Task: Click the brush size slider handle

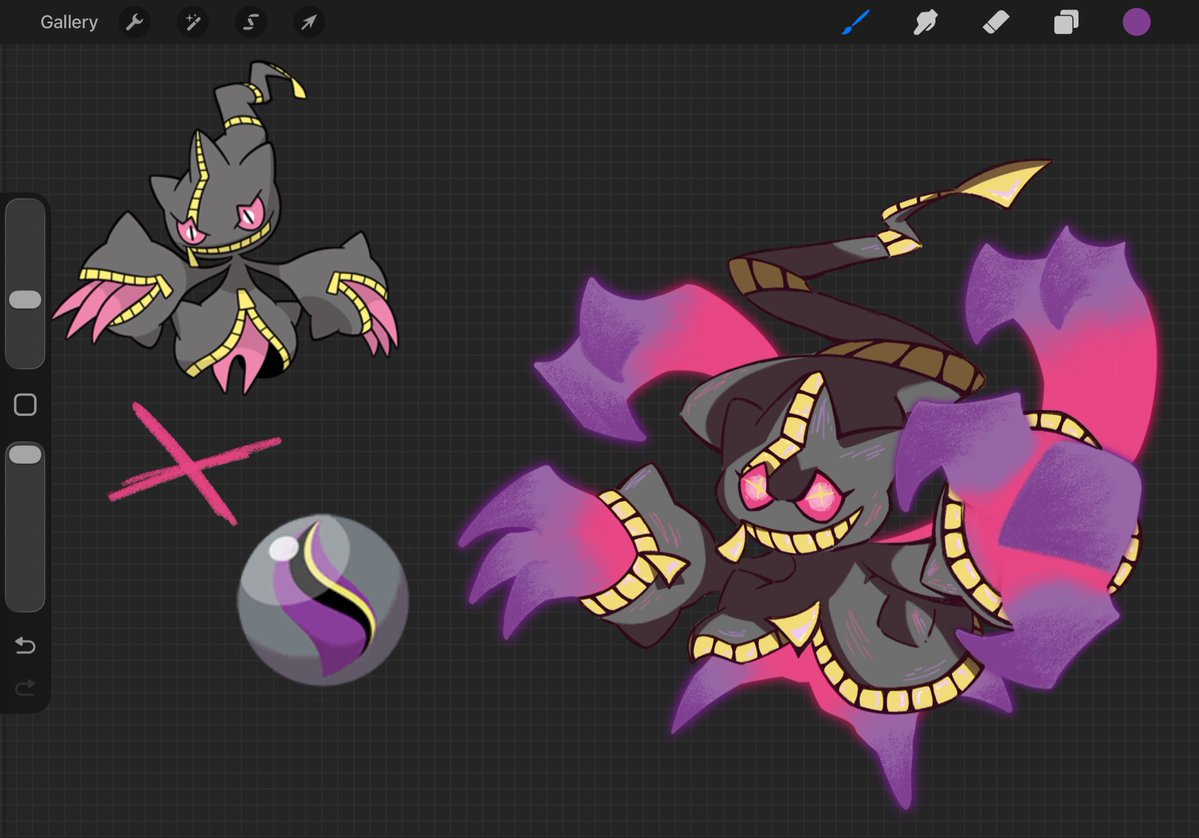Action: pyautogui.click(x=25, y=300)
